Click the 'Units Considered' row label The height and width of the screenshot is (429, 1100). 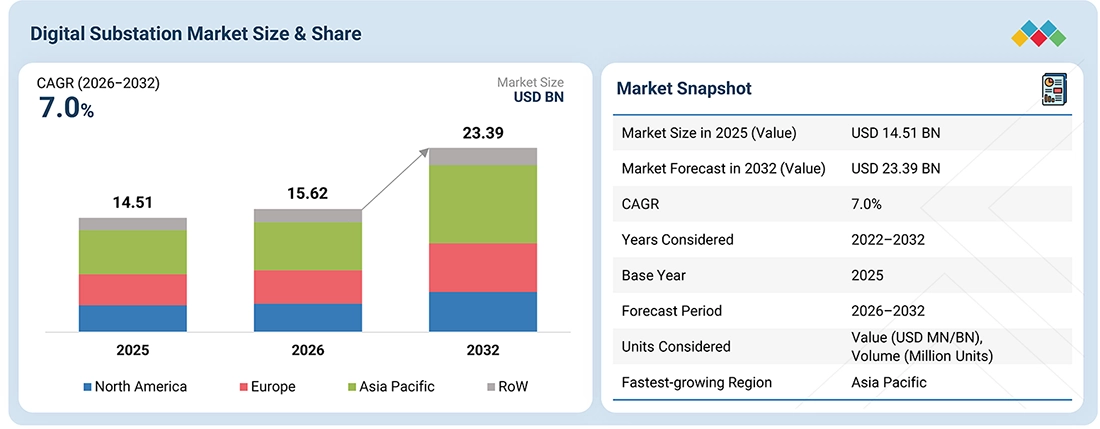pos(676,346)
